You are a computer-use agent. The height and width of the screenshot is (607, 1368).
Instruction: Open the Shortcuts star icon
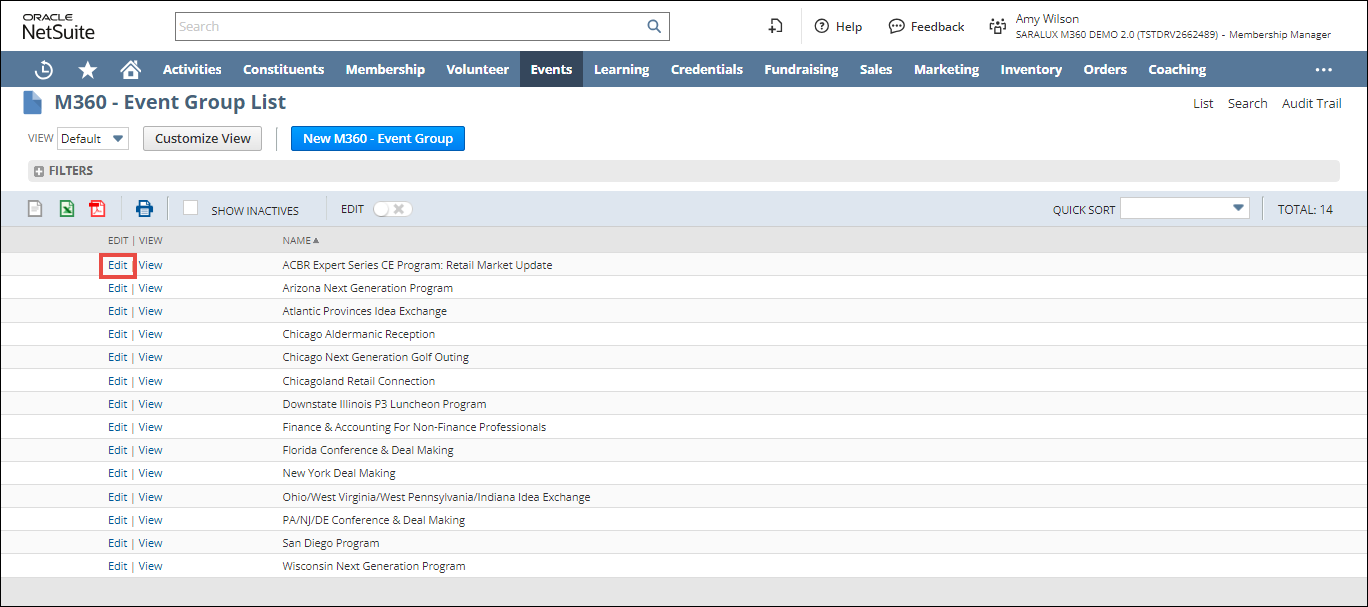(x=88, y=70)
